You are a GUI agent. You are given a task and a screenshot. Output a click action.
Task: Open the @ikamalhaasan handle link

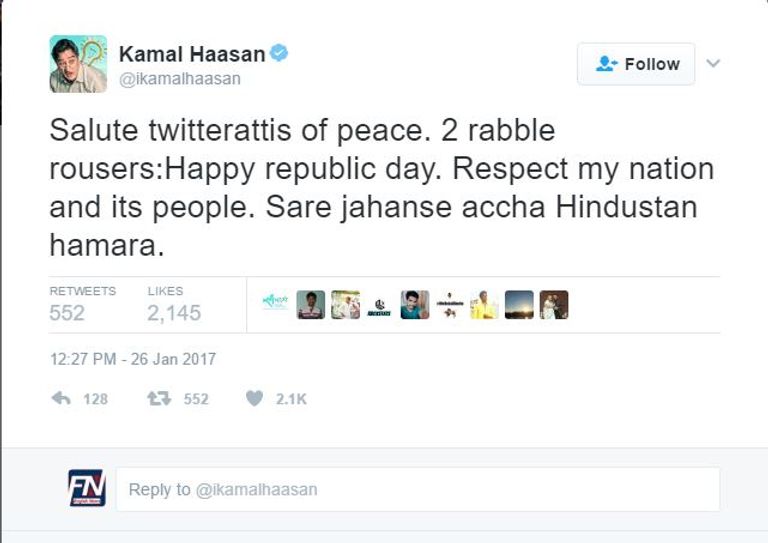(180, 79)
